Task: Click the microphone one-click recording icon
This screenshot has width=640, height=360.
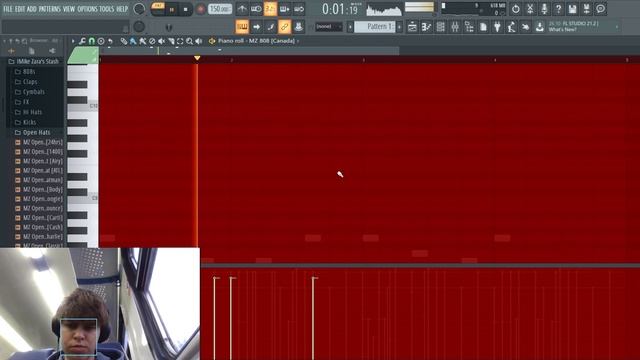Action: 544,9
